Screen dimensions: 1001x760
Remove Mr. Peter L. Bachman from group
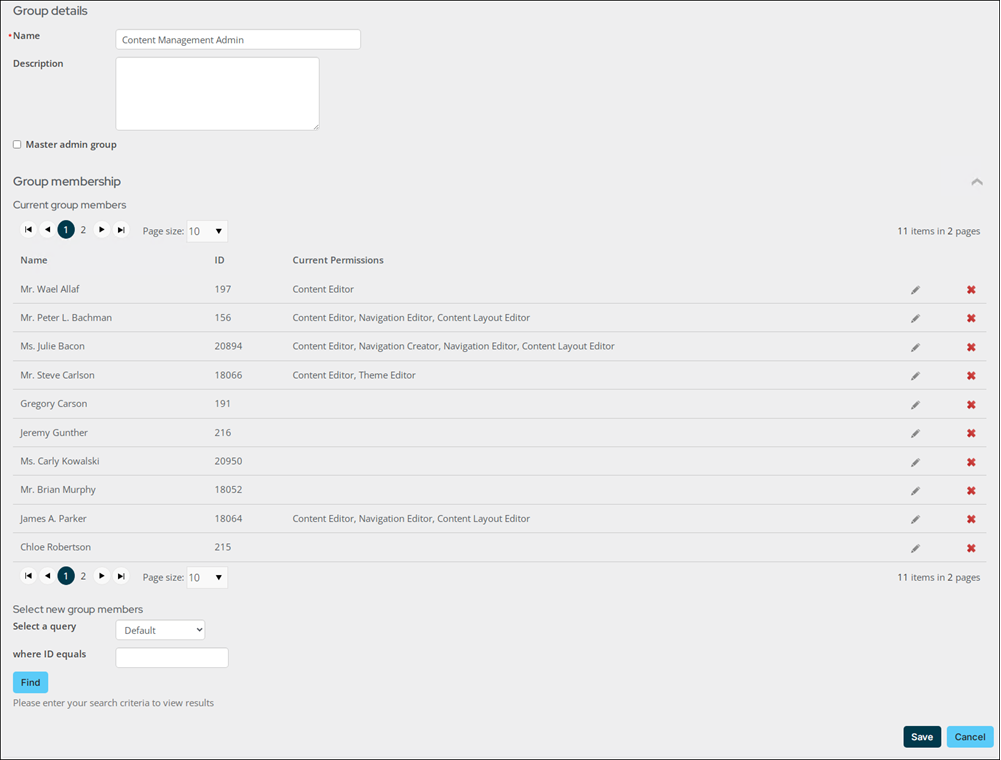click(971, 318)
